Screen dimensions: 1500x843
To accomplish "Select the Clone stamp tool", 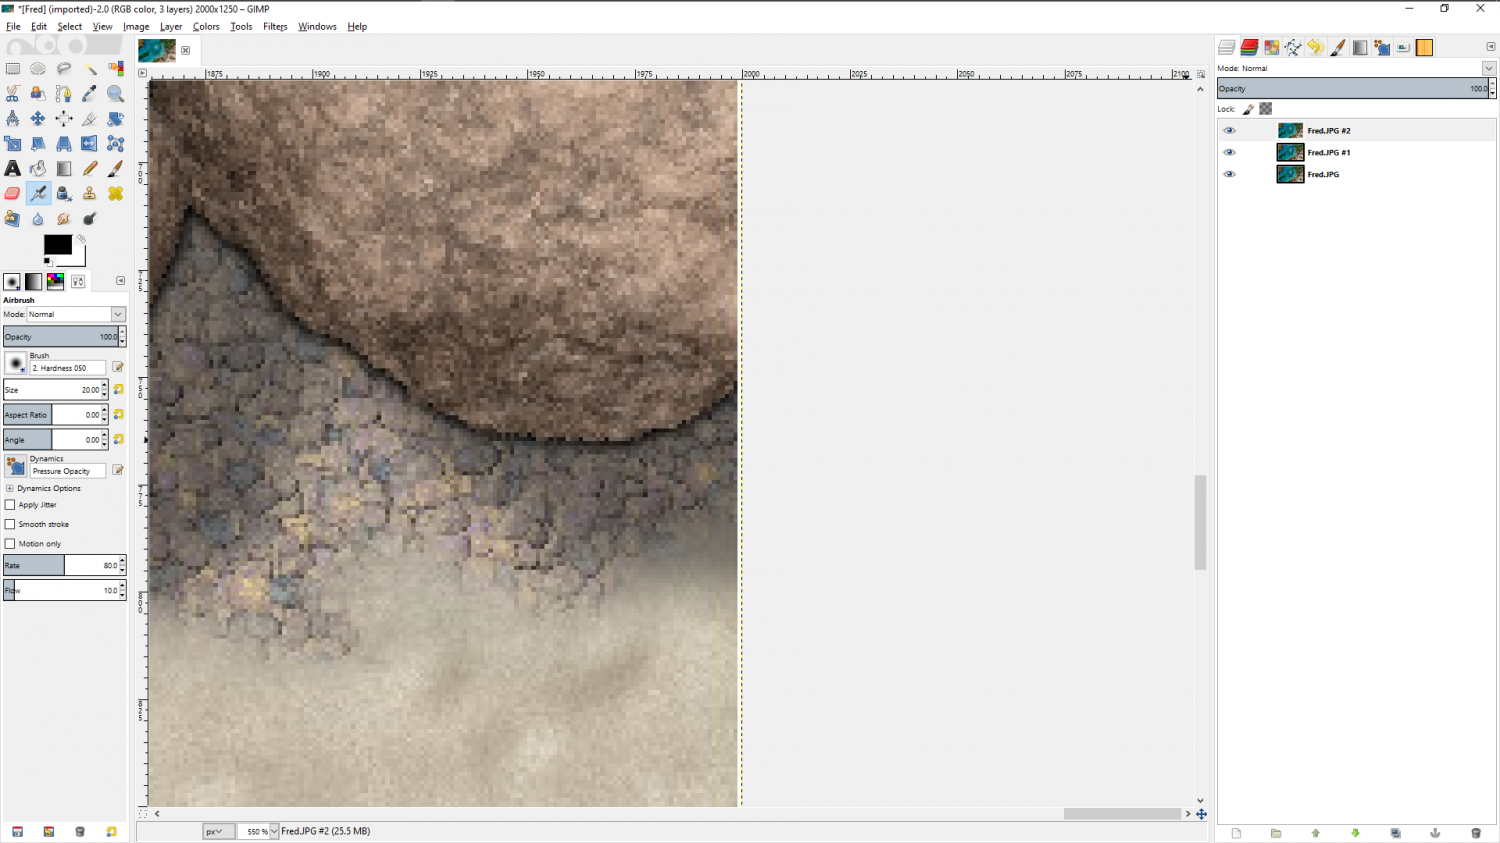I will tap(90, 194).
